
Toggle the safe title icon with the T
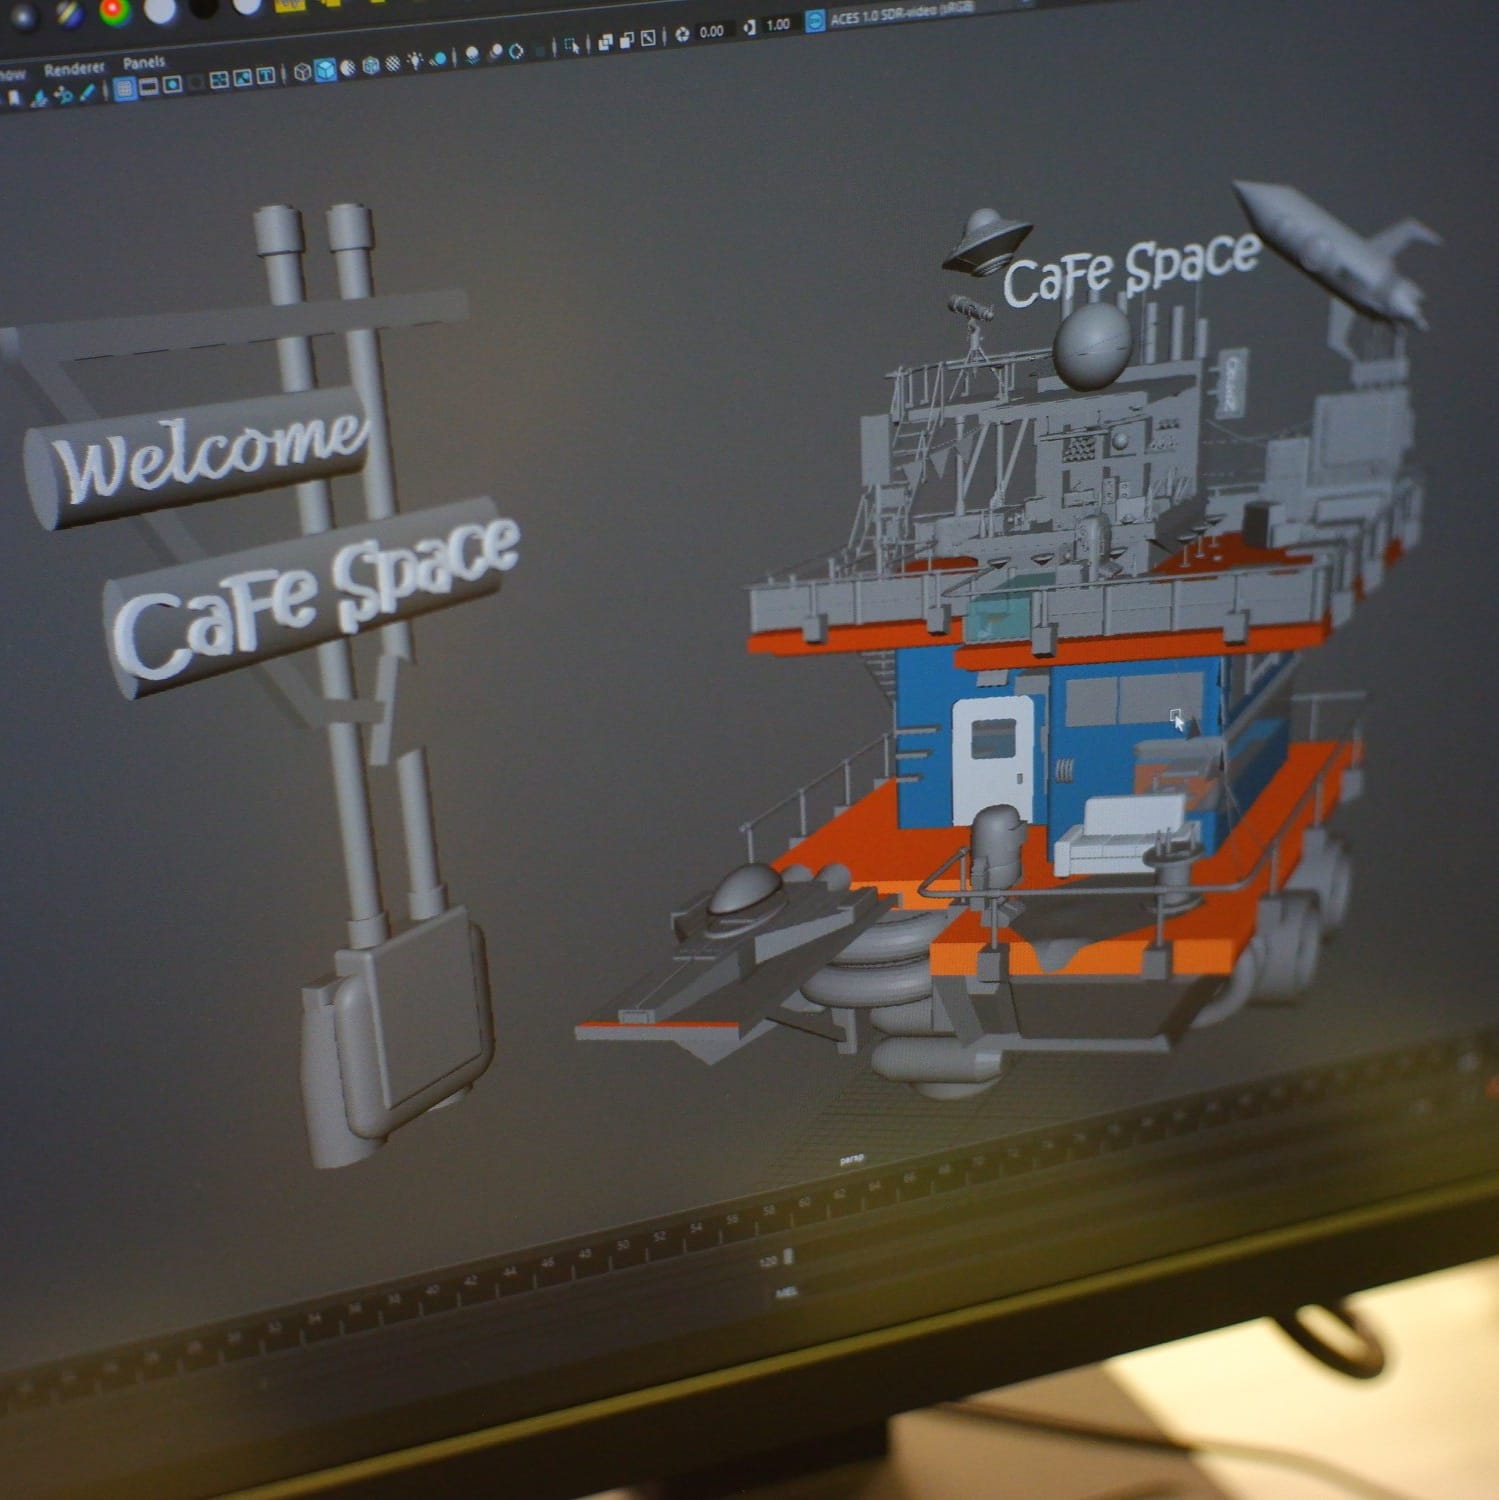[266, 75]
